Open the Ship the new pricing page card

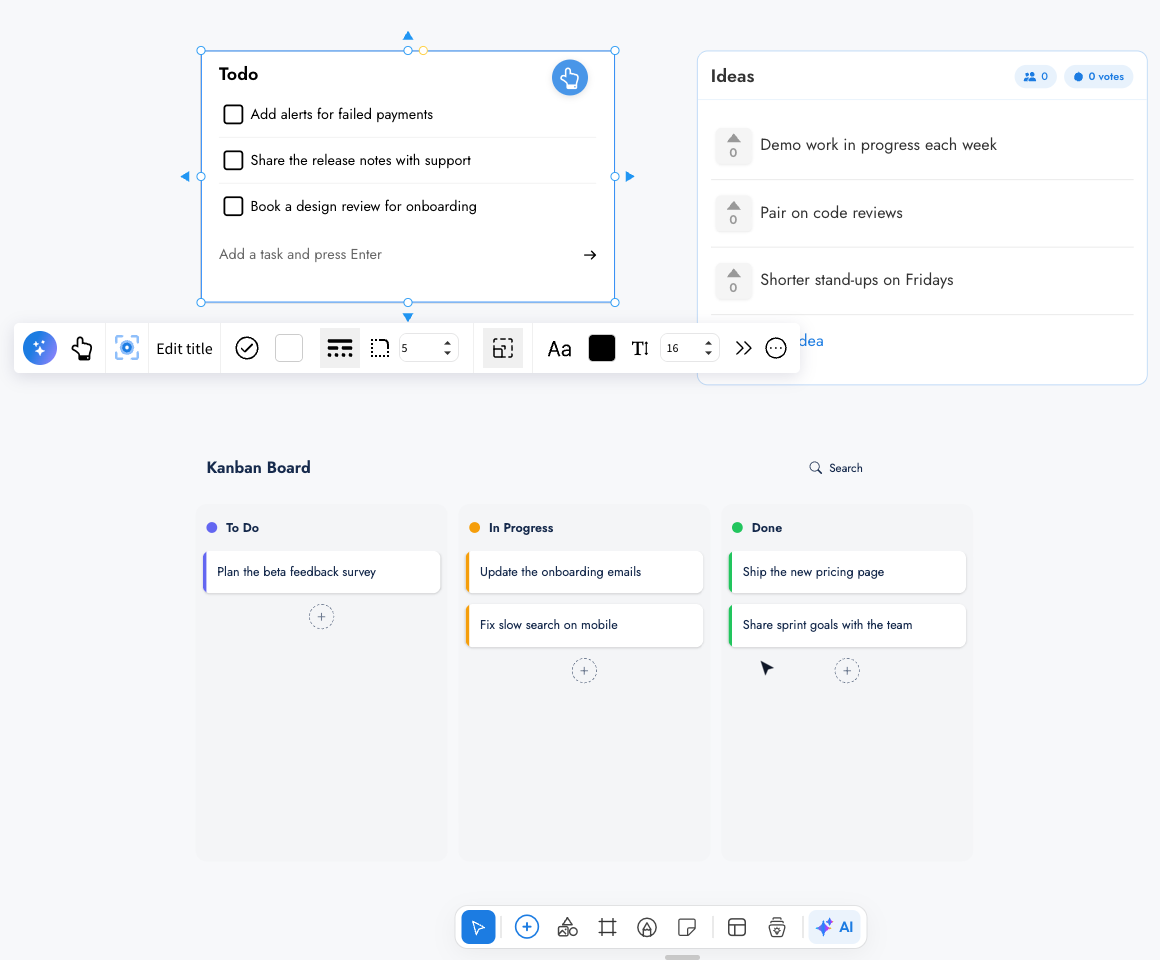tap(847, 572)
